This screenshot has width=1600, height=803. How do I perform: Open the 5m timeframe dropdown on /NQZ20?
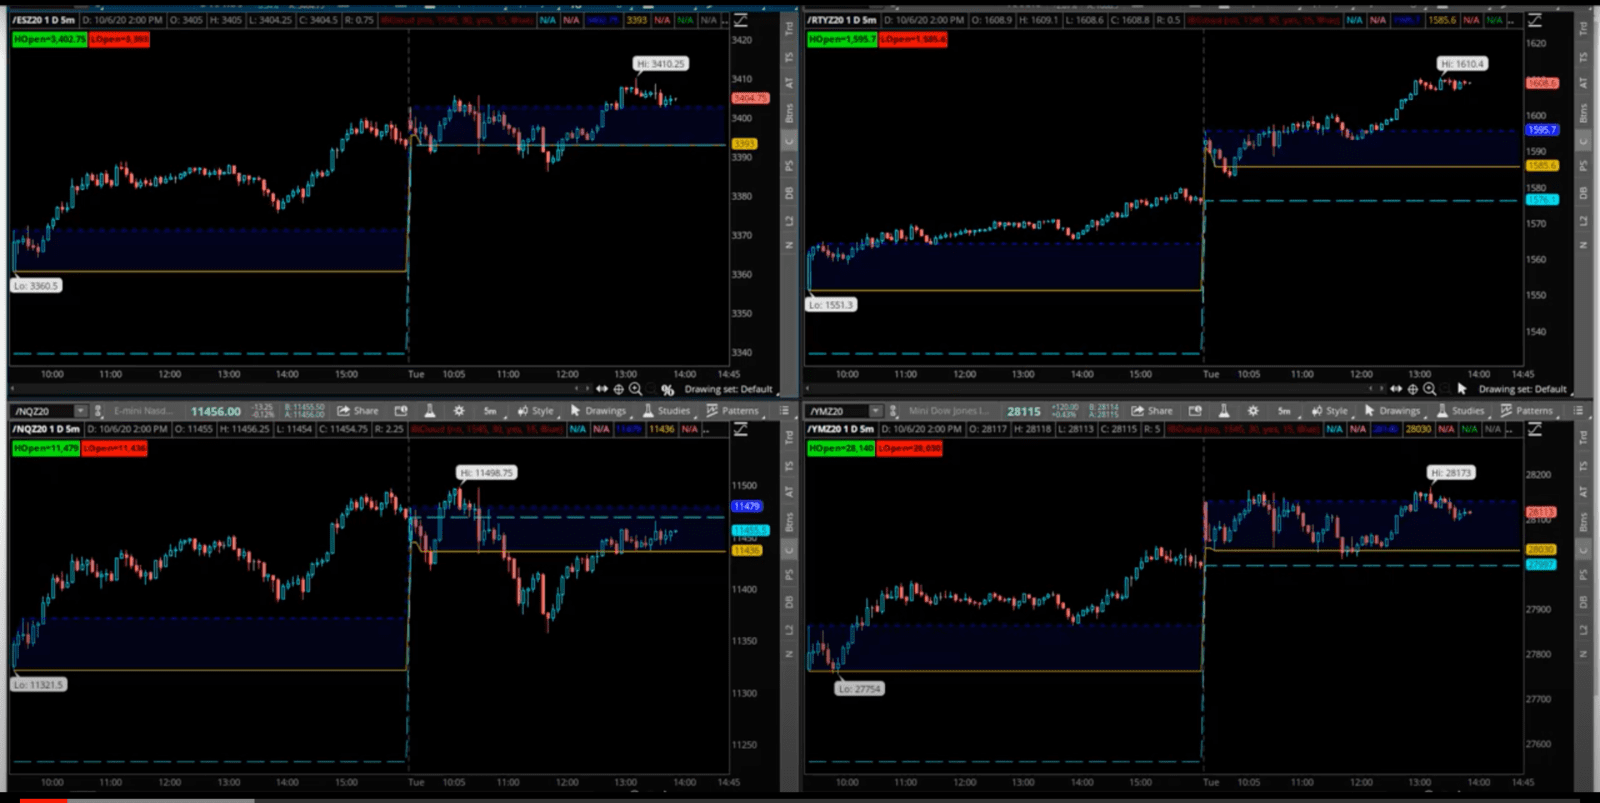pyautogui.click(x=490, y=411)
